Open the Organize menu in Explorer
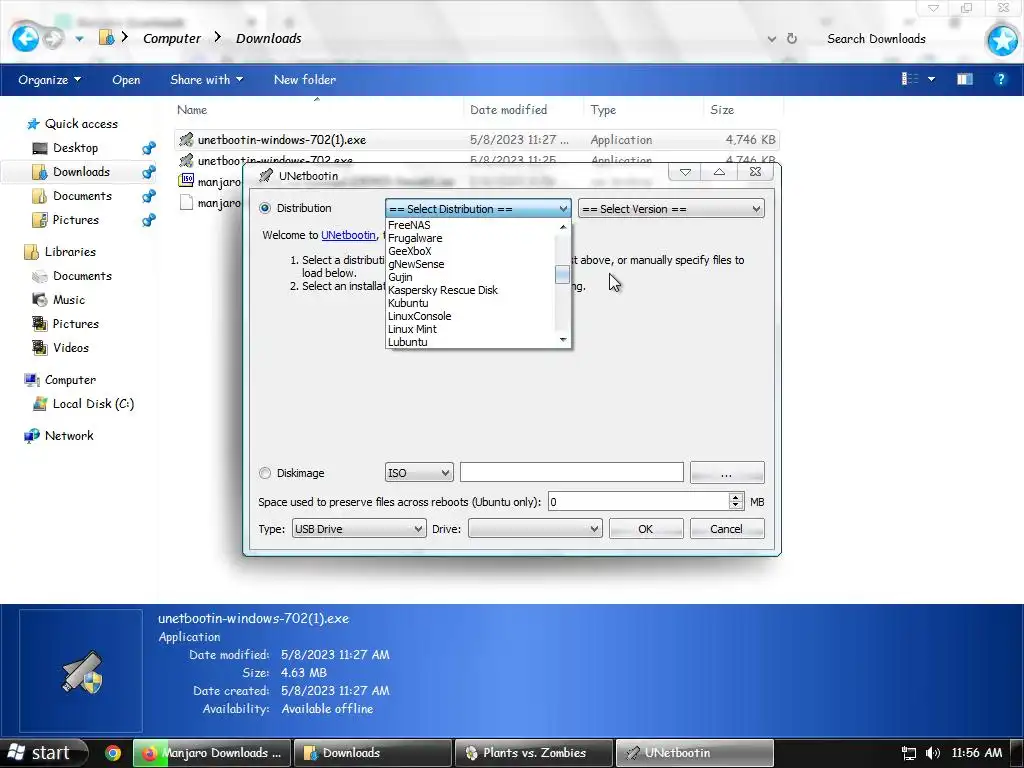 pyautogui.click(x=50, y=80)
